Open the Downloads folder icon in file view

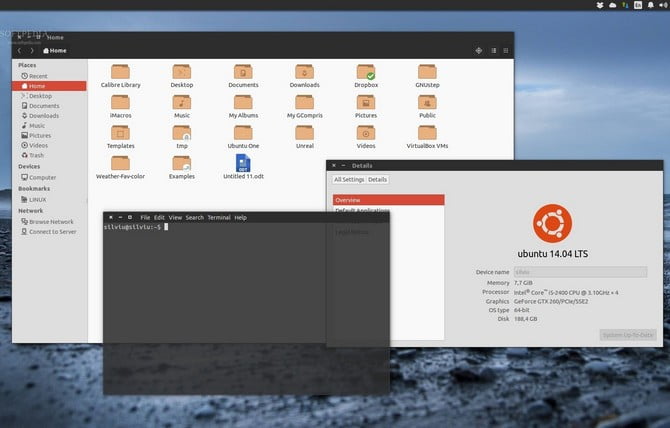pos(305,72)
